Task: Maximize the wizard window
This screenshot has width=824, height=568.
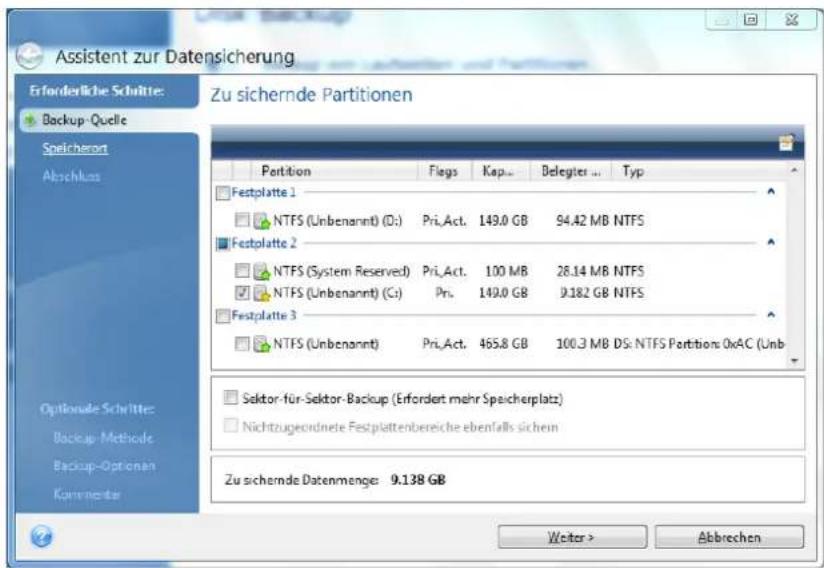Action: [751, 19]
